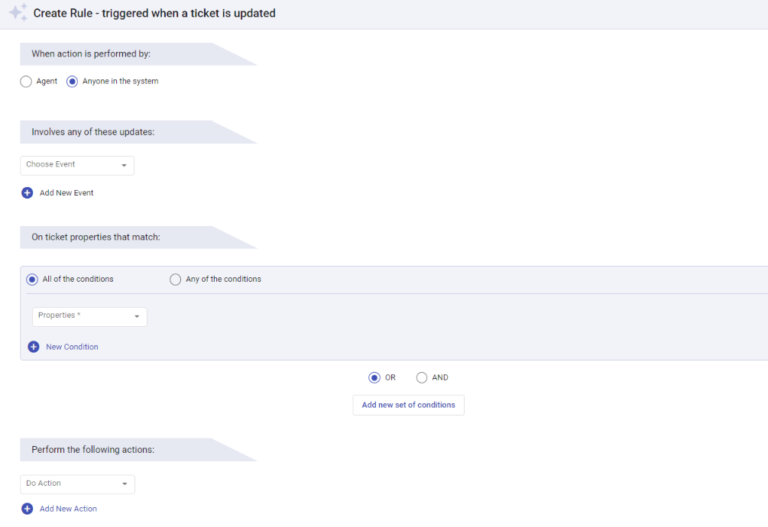Select Any of the conditions radio
Viewport: 768px width, 527px height.
click(x=176, y=279)
